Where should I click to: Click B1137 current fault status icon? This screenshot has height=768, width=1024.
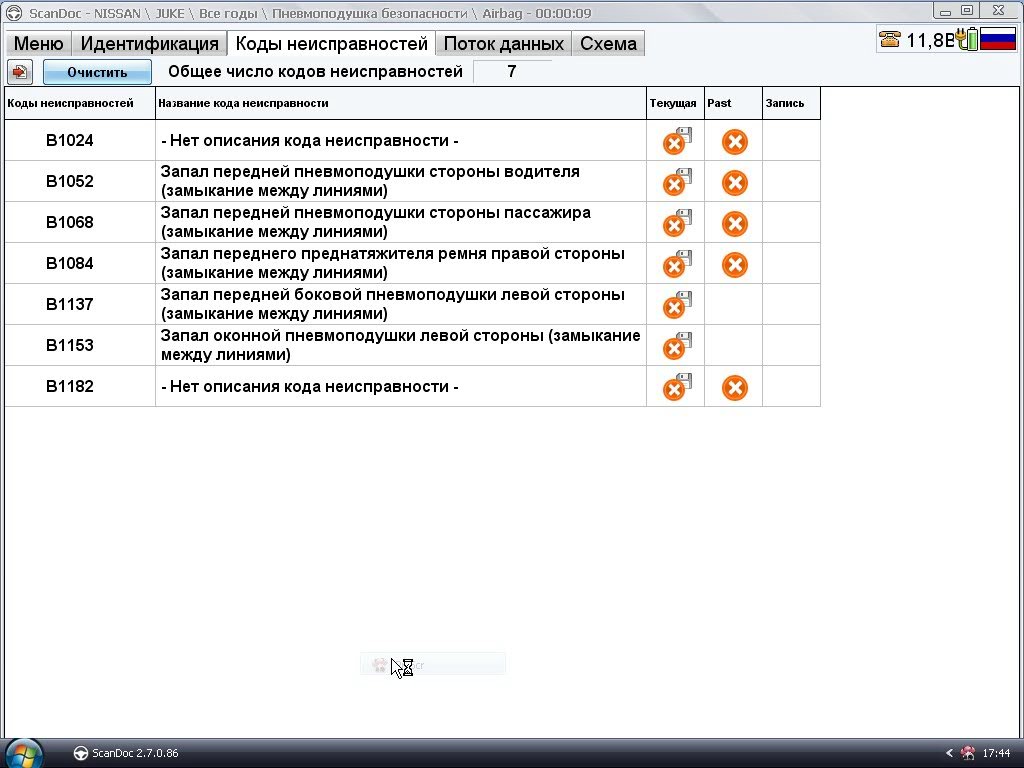click(x=677, y=305)
